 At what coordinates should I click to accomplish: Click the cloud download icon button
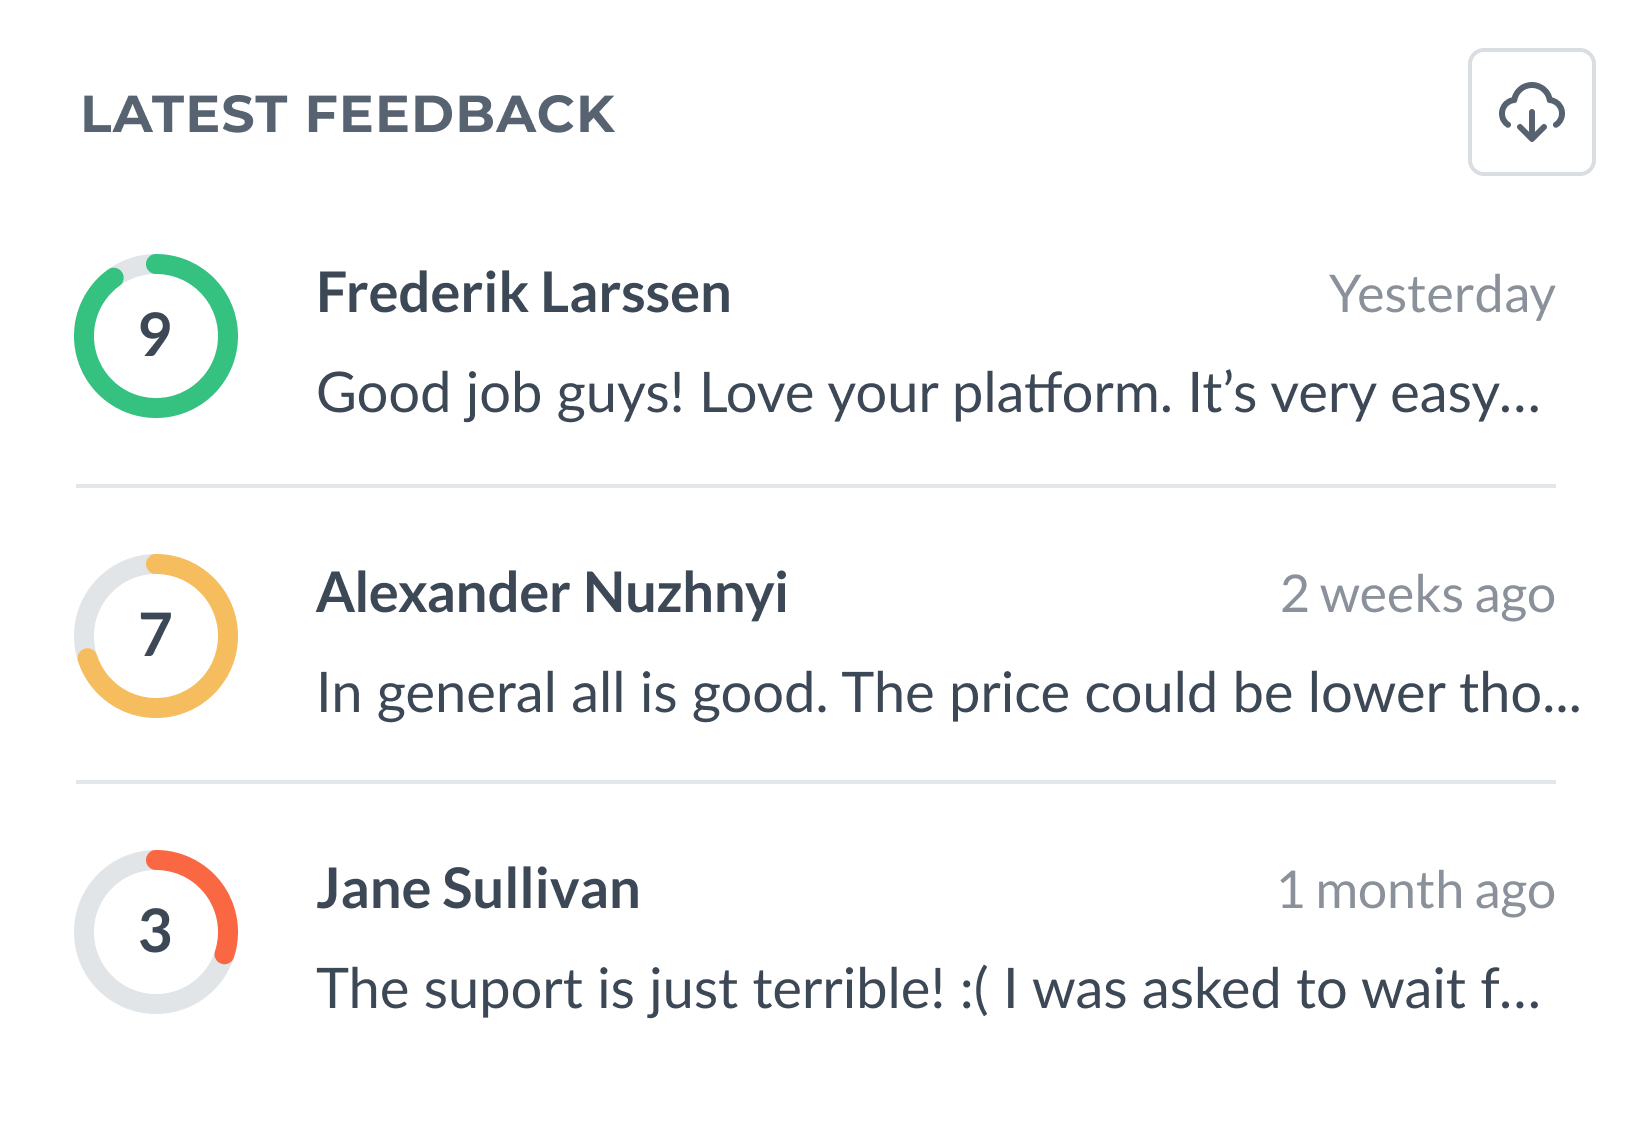click(1530, 112)
